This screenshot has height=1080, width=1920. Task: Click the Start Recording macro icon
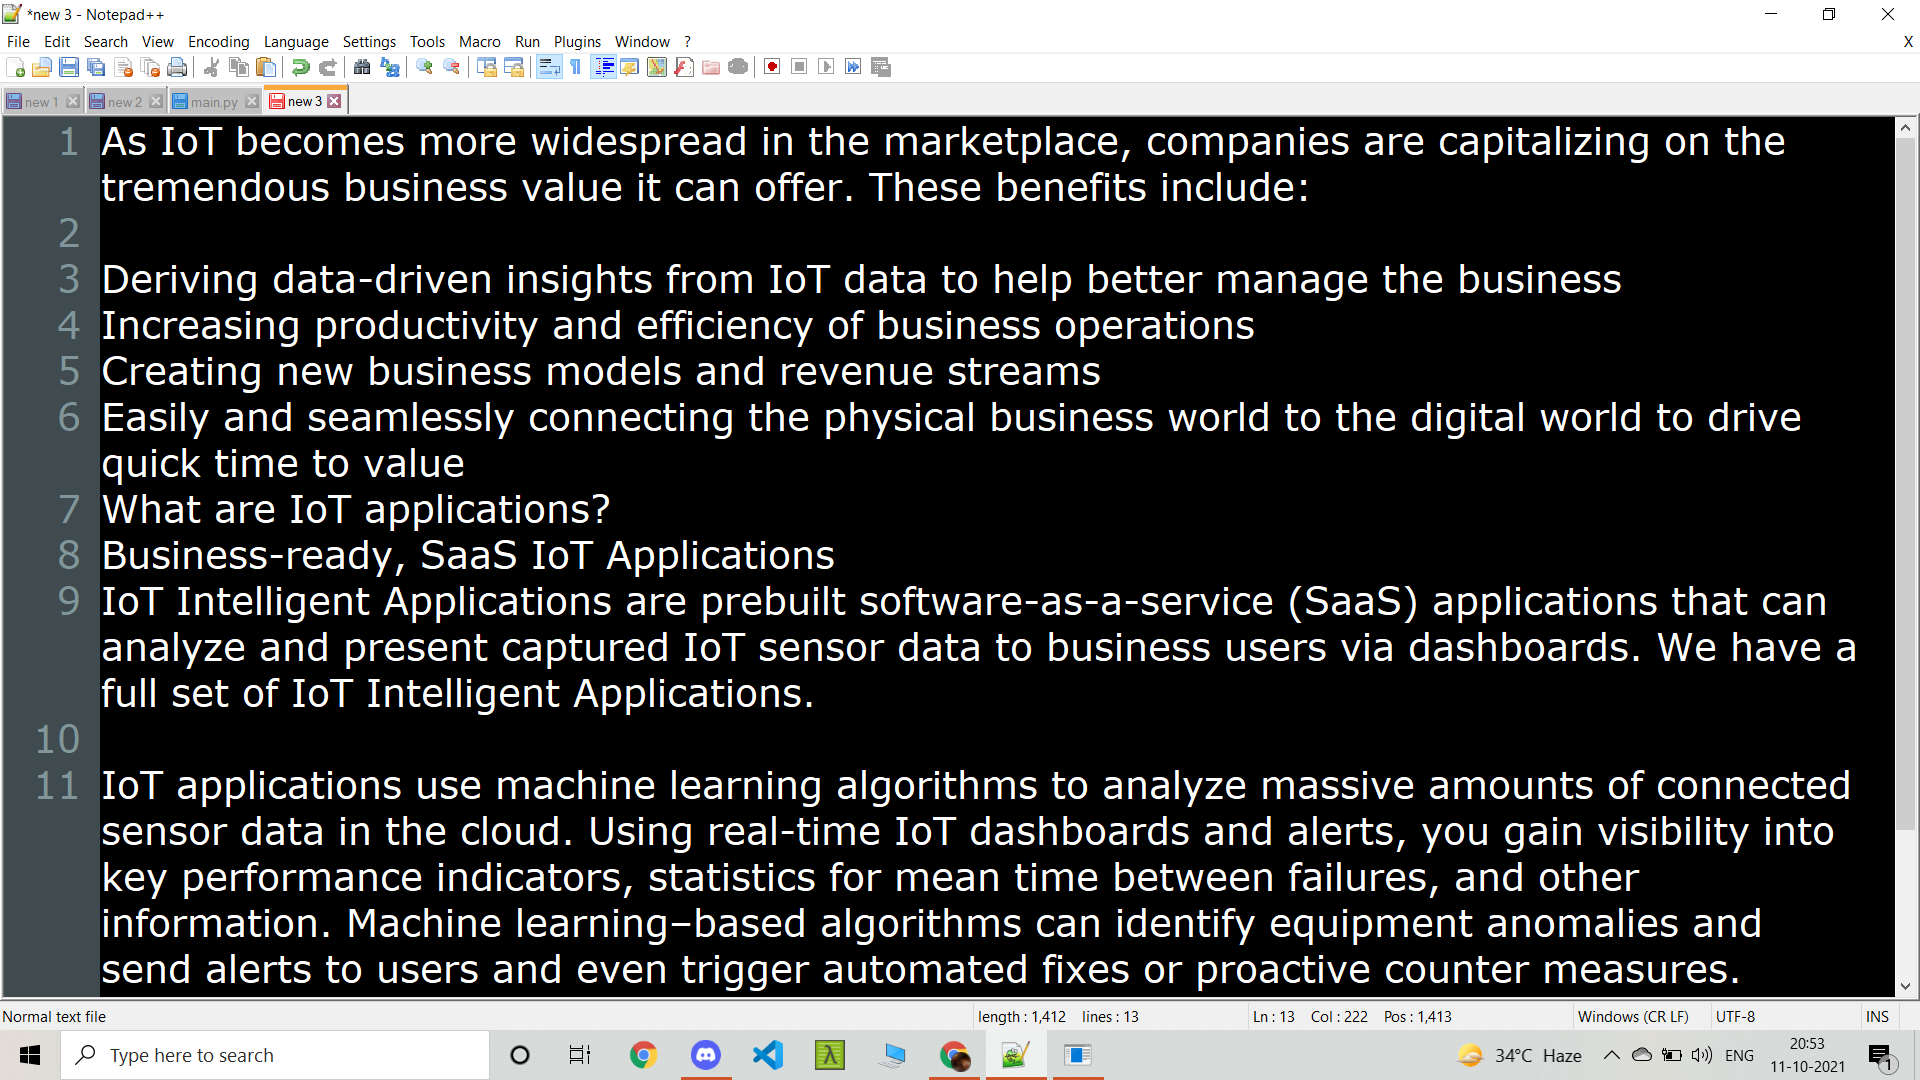[x=772, y=67]
